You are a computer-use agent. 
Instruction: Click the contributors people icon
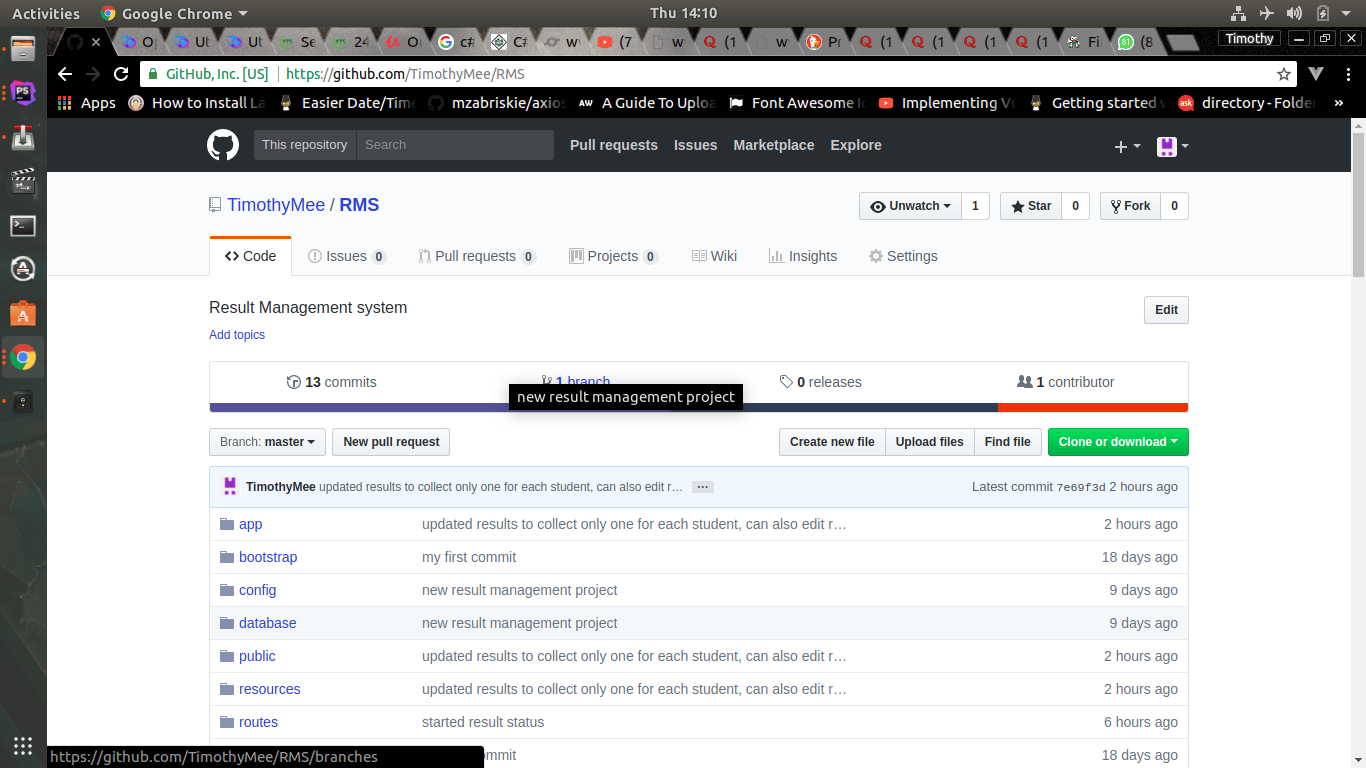click(1025, 381)
